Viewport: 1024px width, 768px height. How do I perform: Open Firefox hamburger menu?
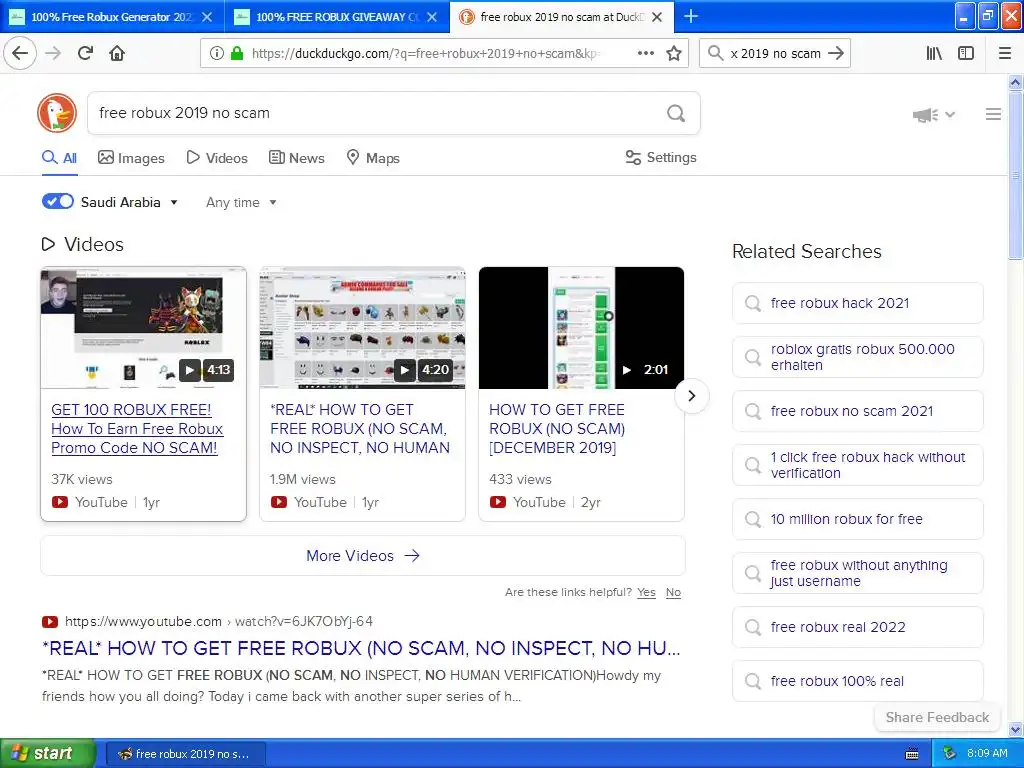coord(1005,53)
